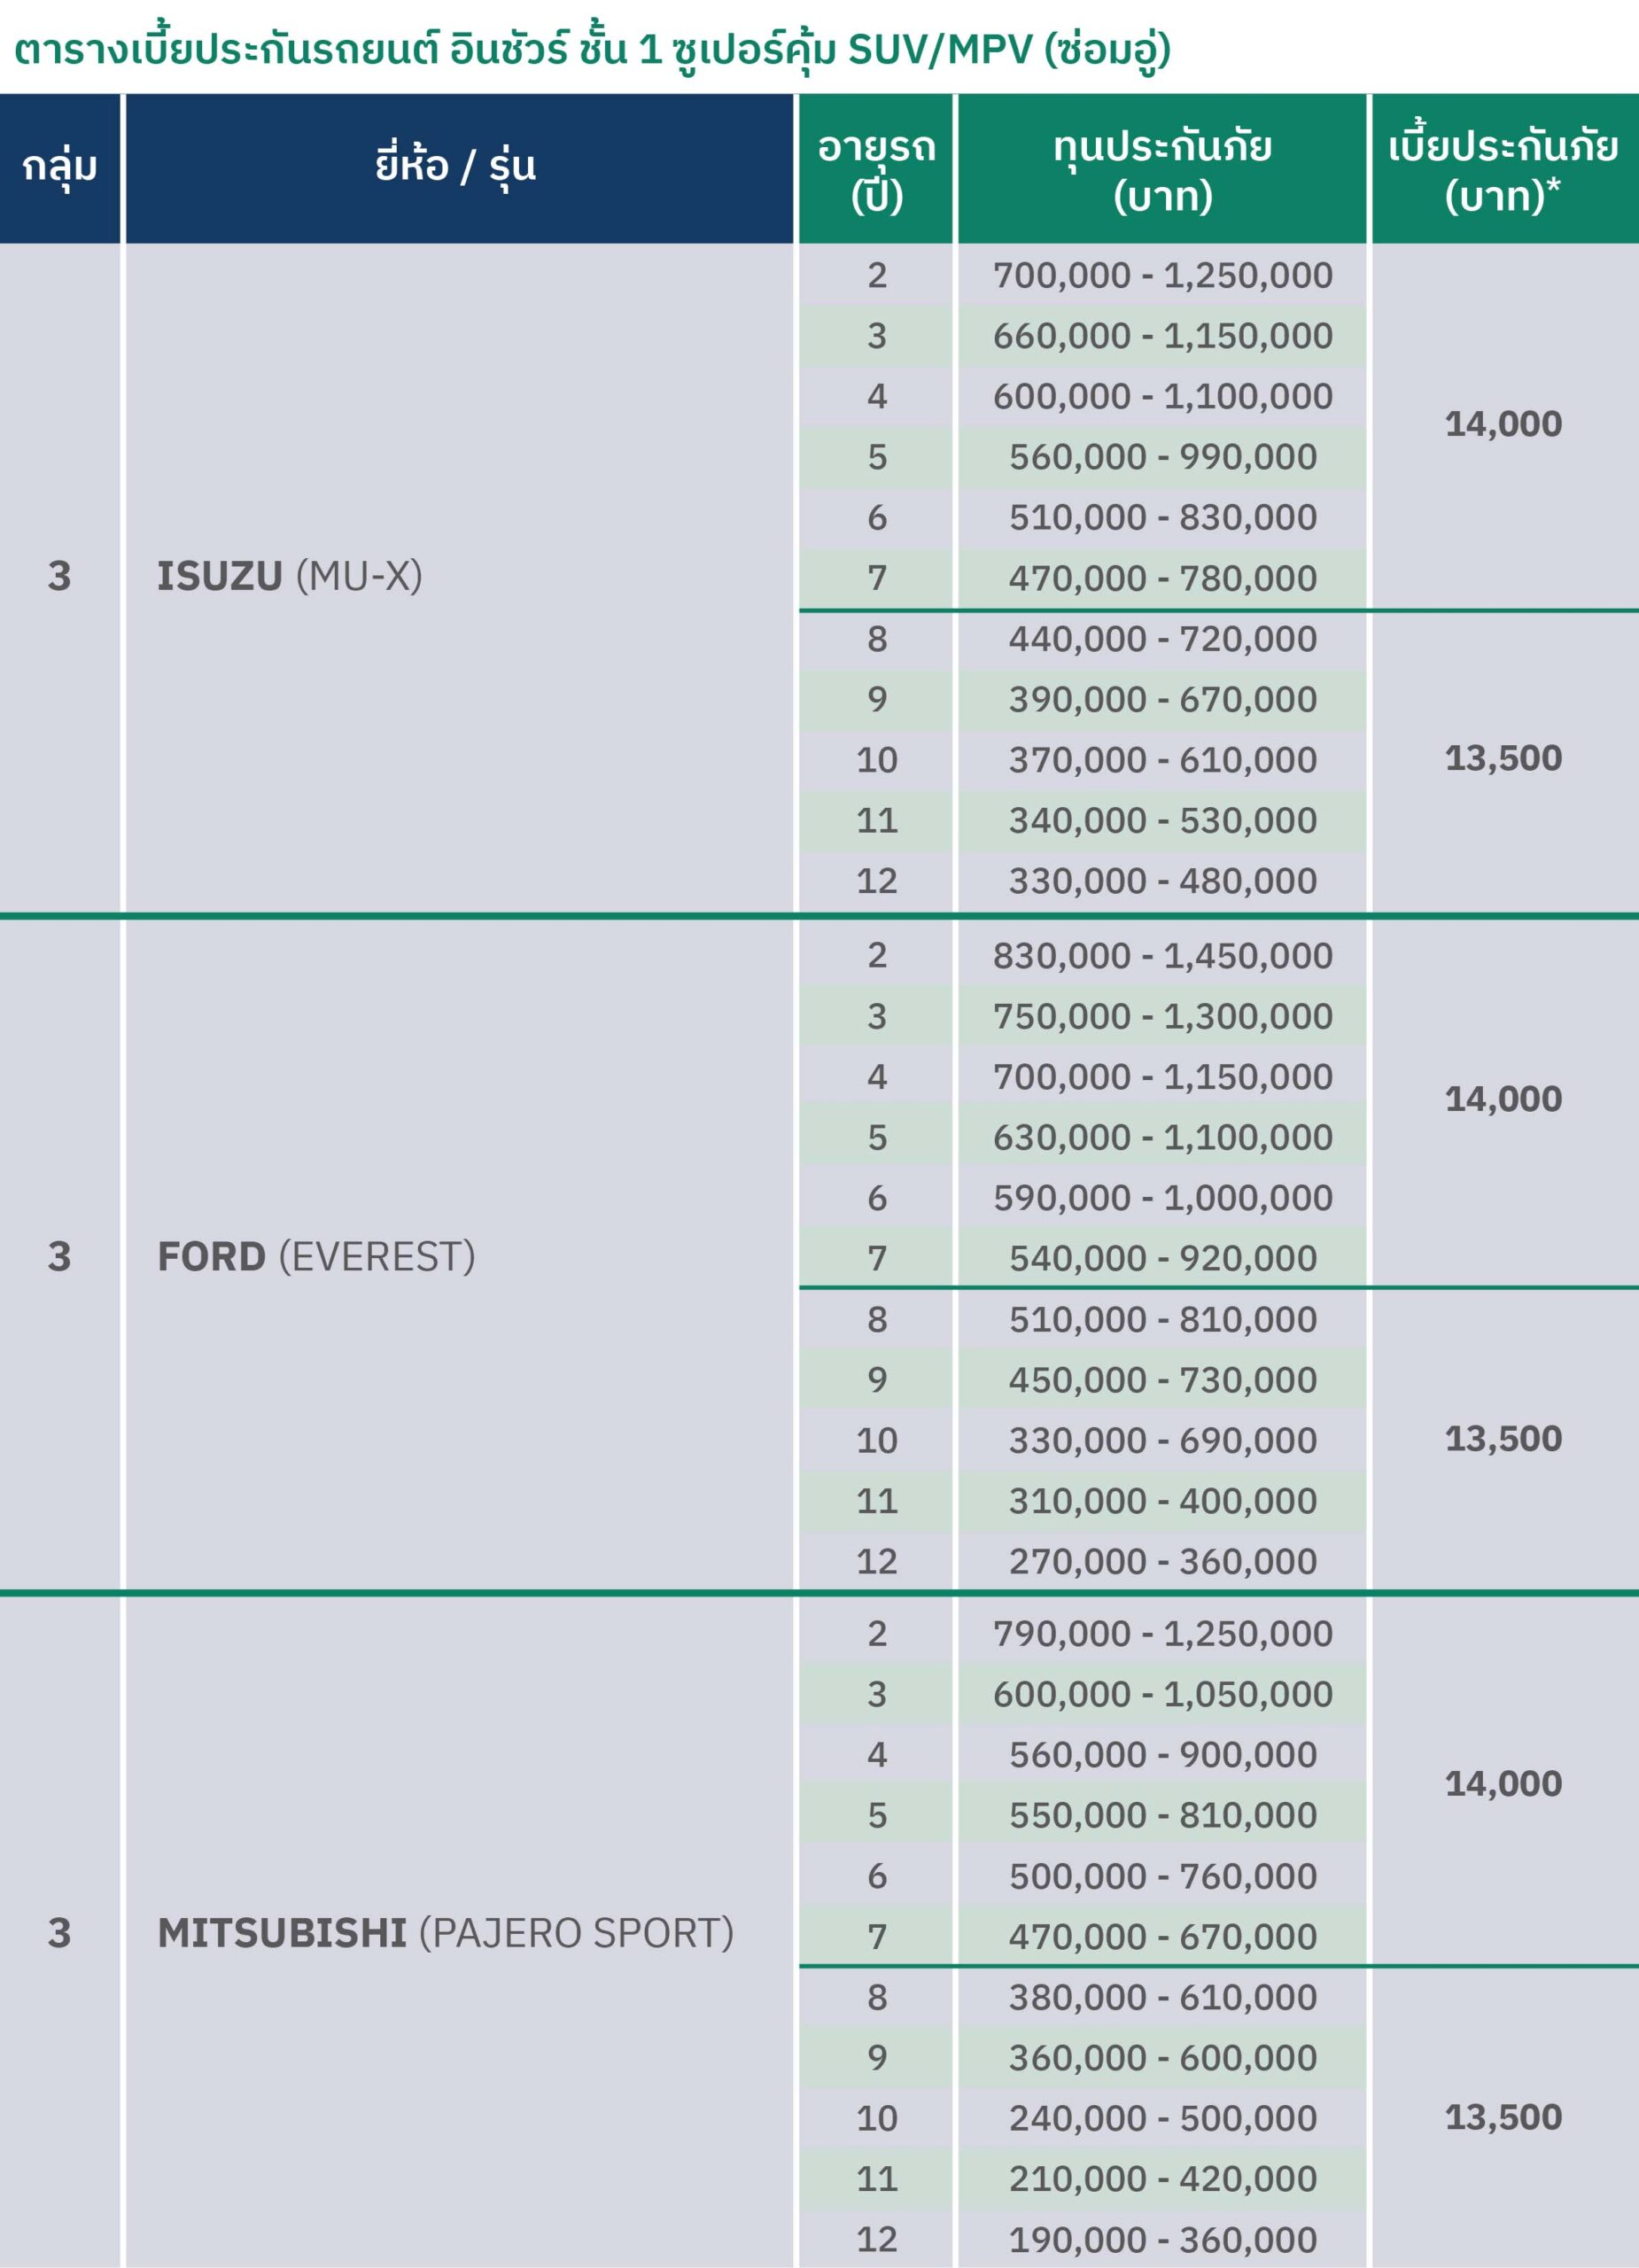
Task: Click the 270,000 - 360,000 row for FORD
Action: 1162,1560
